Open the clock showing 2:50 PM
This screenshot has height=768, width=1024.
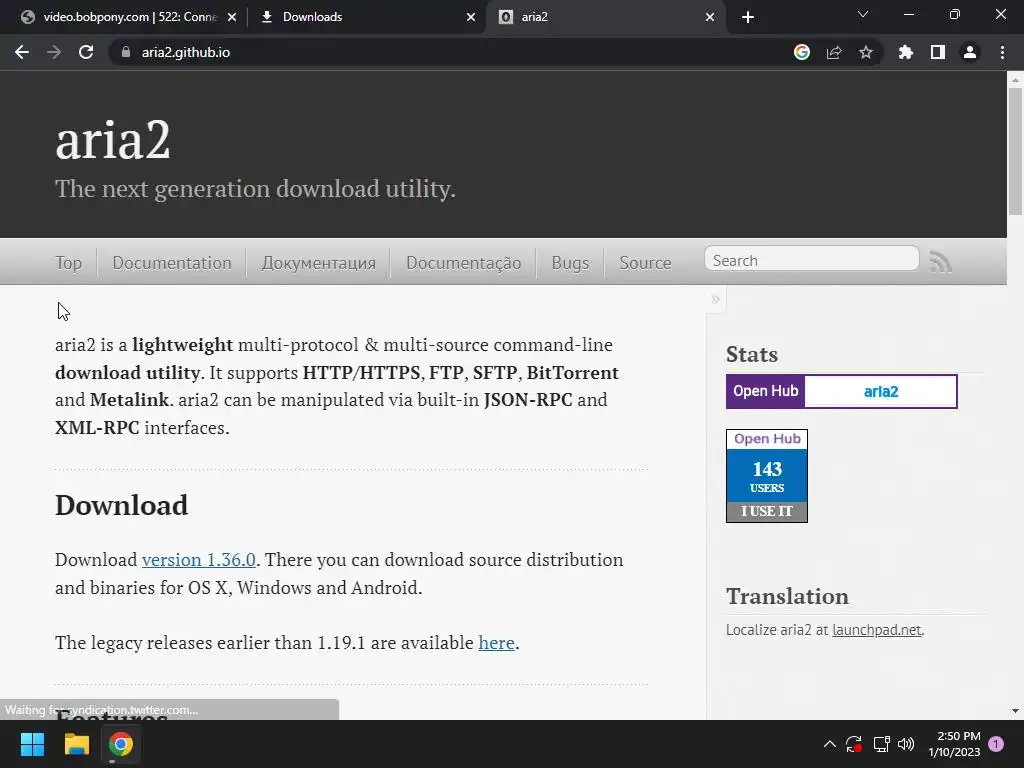click(954, 744)
